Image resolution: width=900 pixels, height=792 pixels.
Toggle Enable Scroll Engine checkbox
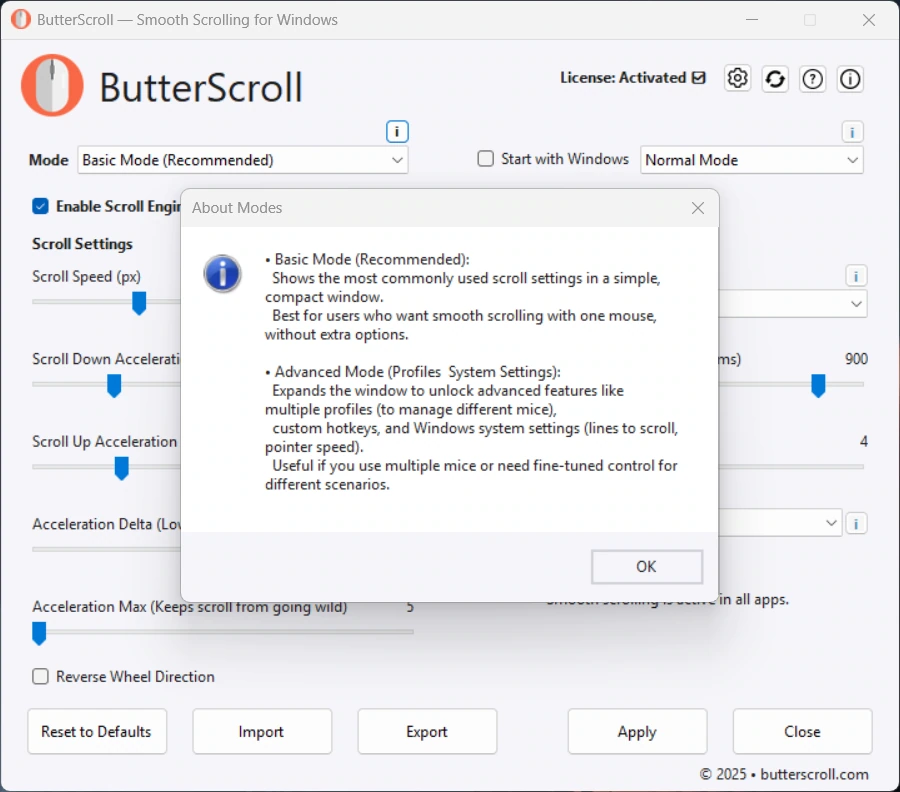40,206
